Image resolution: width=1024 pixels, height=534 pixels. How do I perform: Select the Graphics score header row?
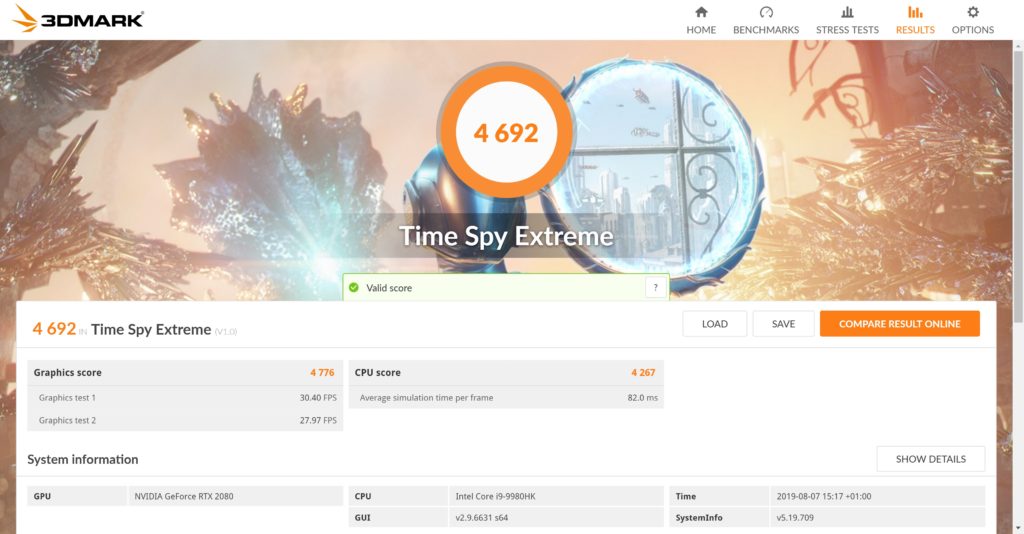(185, 373)
